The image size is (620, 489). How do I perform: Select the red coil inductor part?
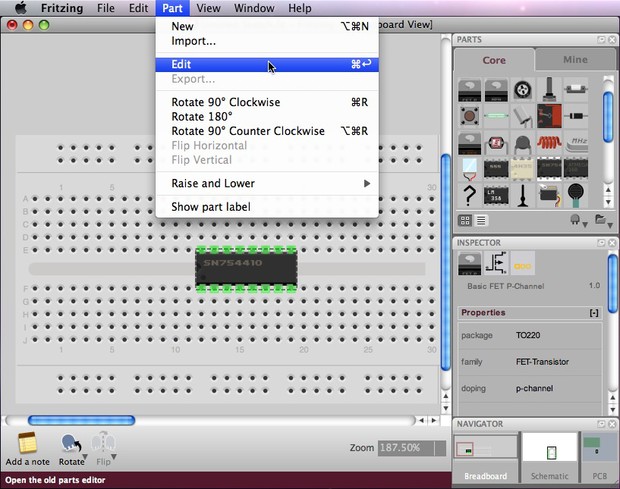[x=549, y=142]
